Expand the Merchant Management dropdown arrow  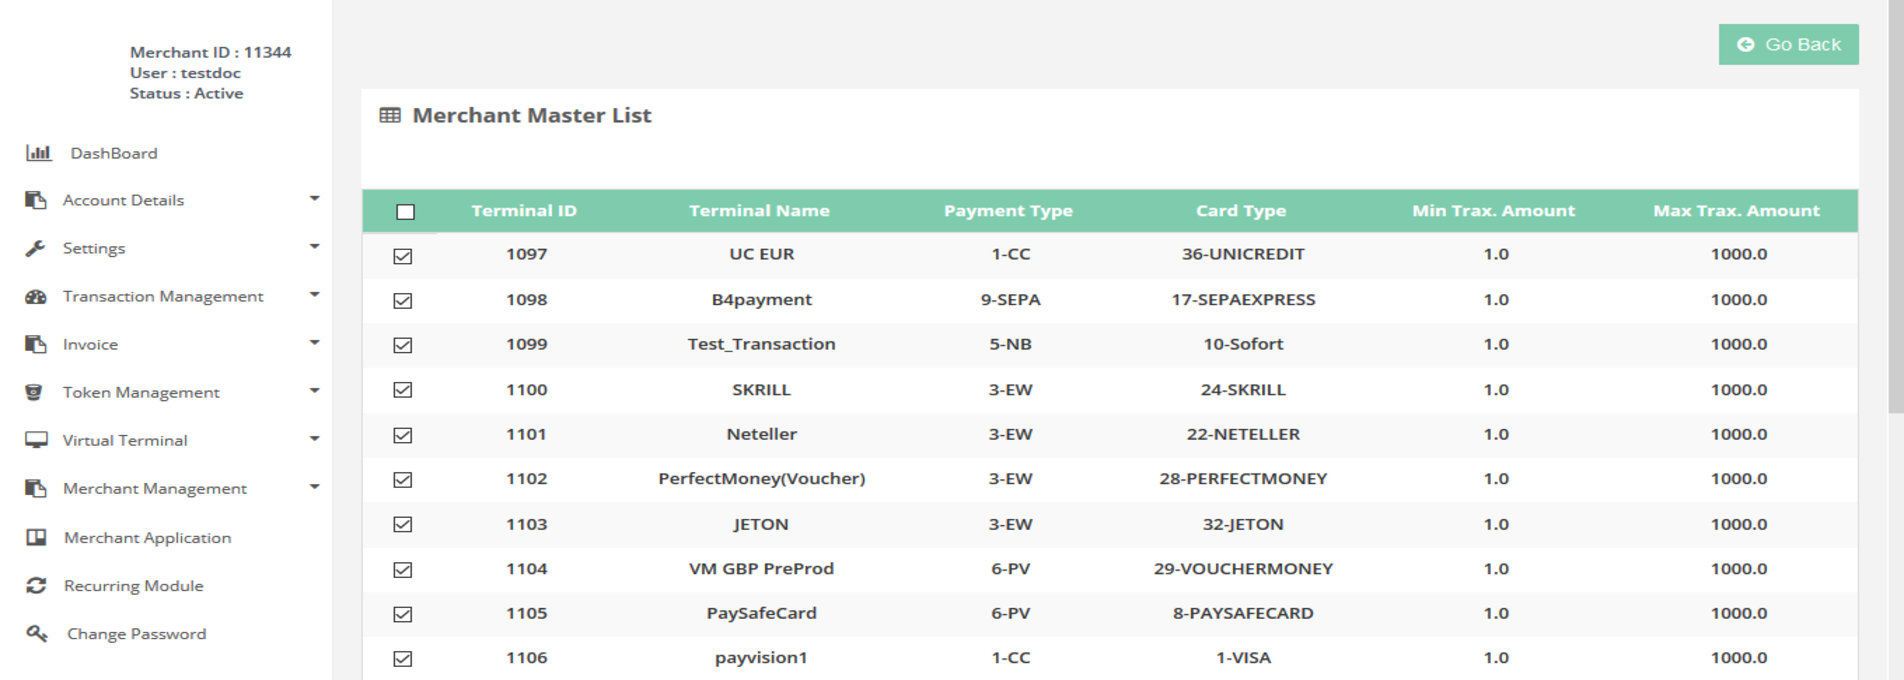[314, 487]
